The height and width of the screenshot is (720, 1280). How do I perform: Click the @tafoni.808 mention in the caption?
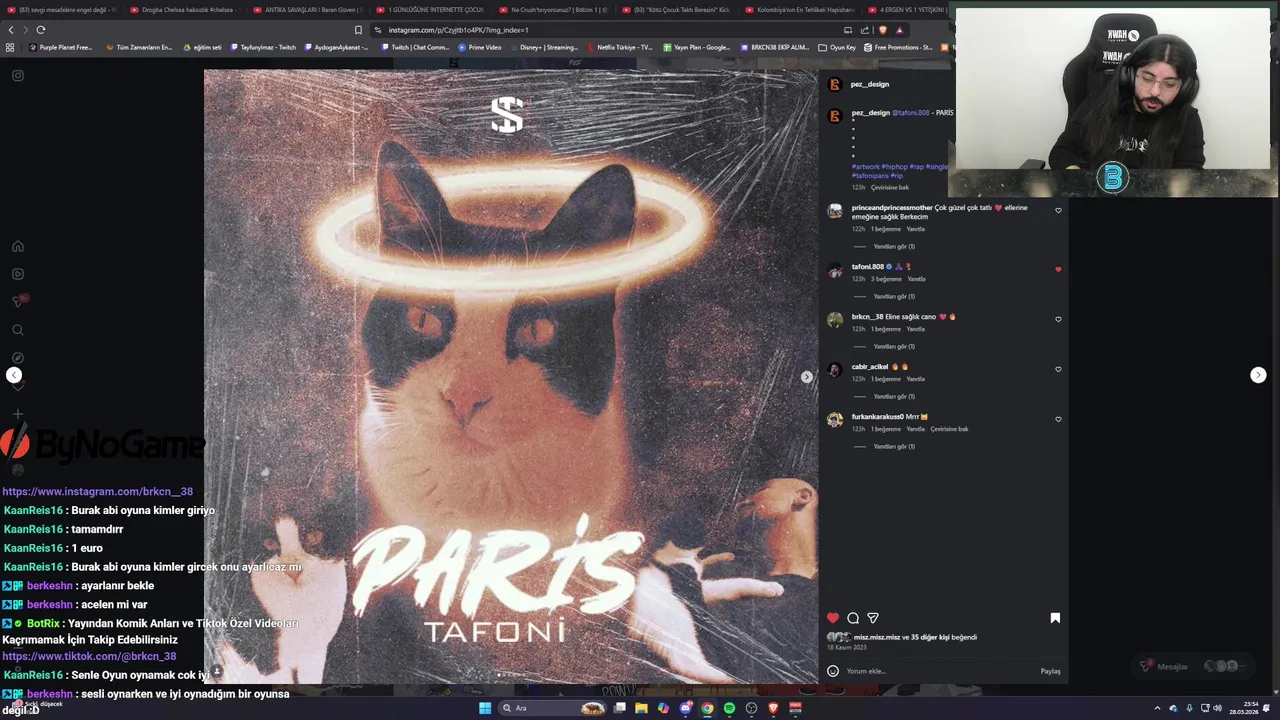910,113
